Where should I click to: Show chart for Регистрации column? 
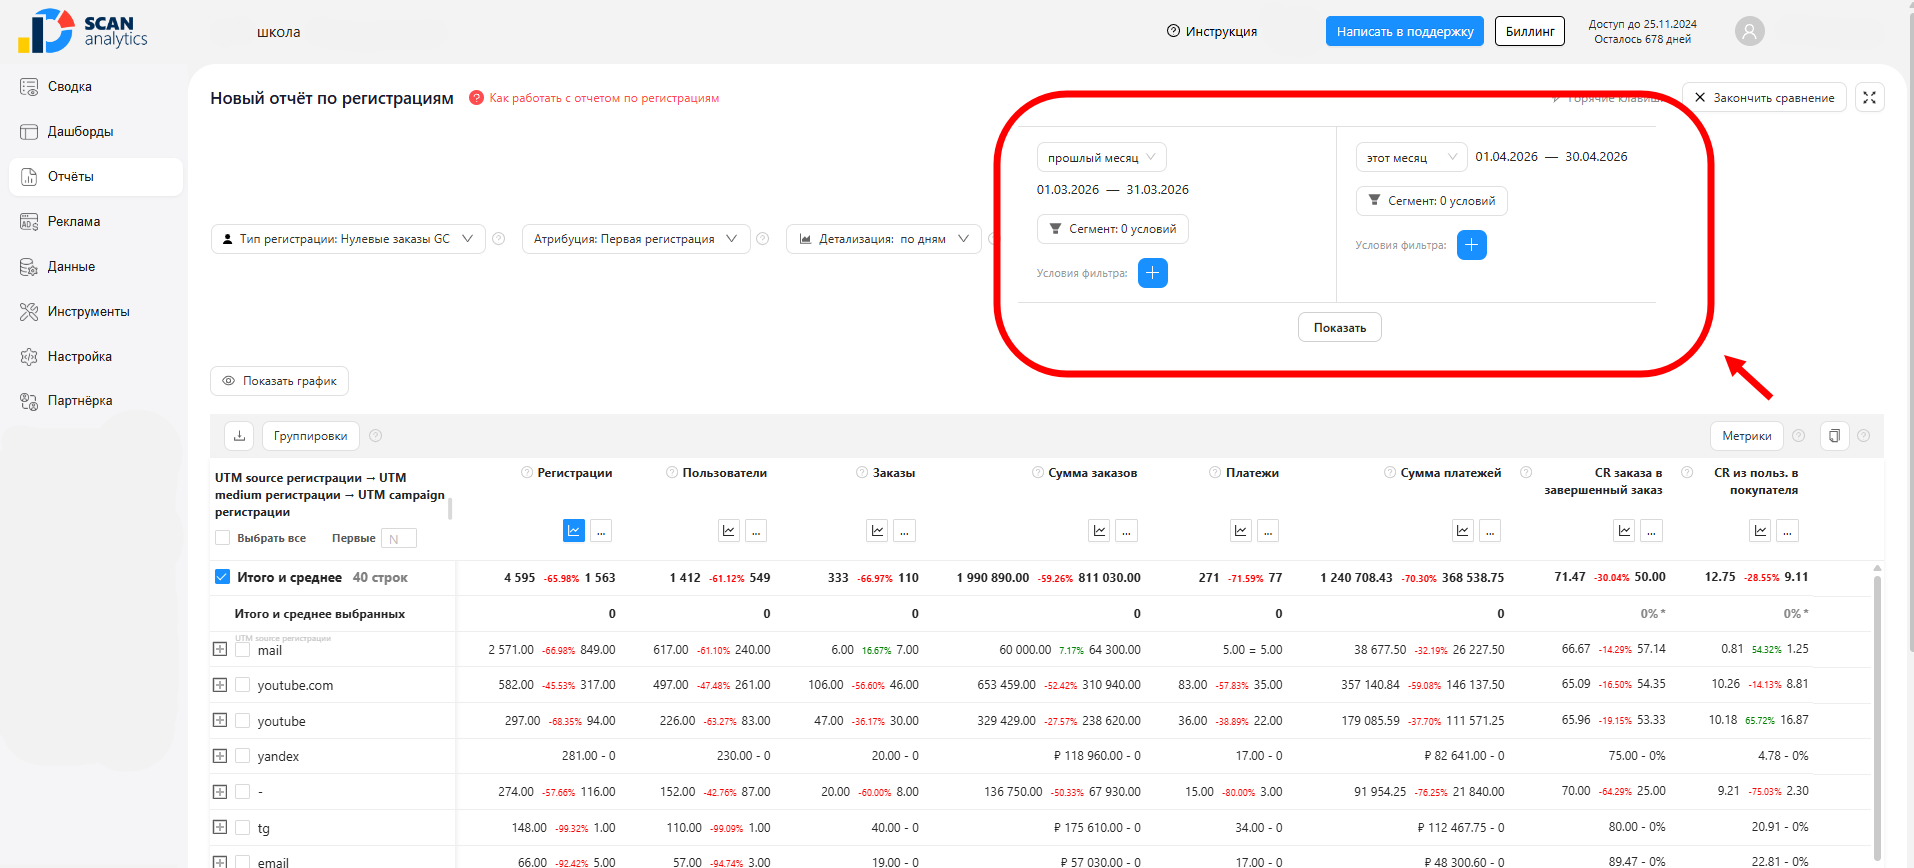[x=574, y=531]
